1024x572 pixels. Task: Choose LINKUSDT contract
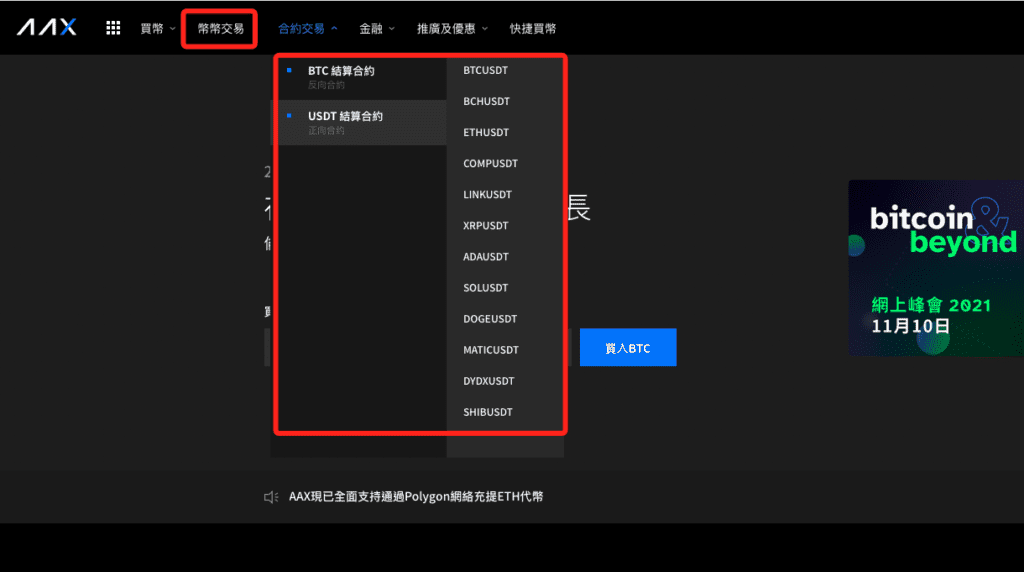coord(487,195)
